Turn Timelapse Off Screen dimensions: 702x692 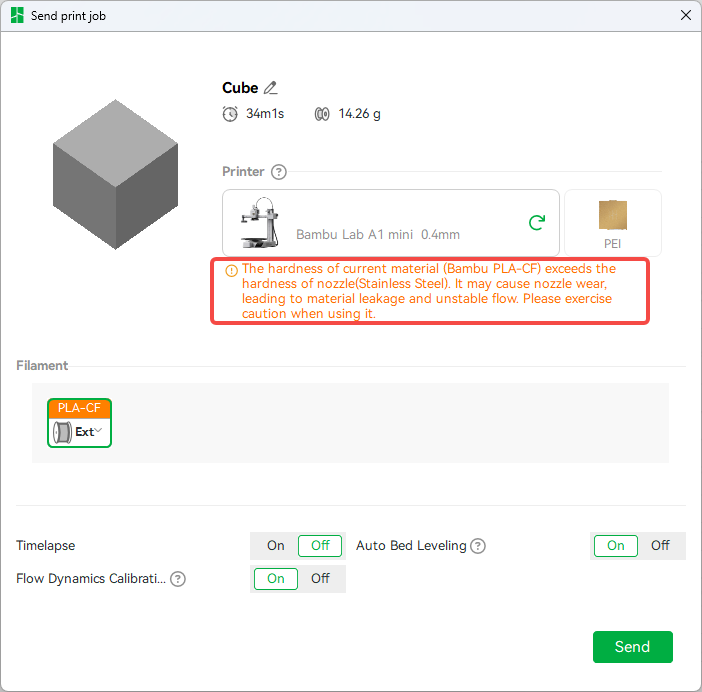coord(320,546)
